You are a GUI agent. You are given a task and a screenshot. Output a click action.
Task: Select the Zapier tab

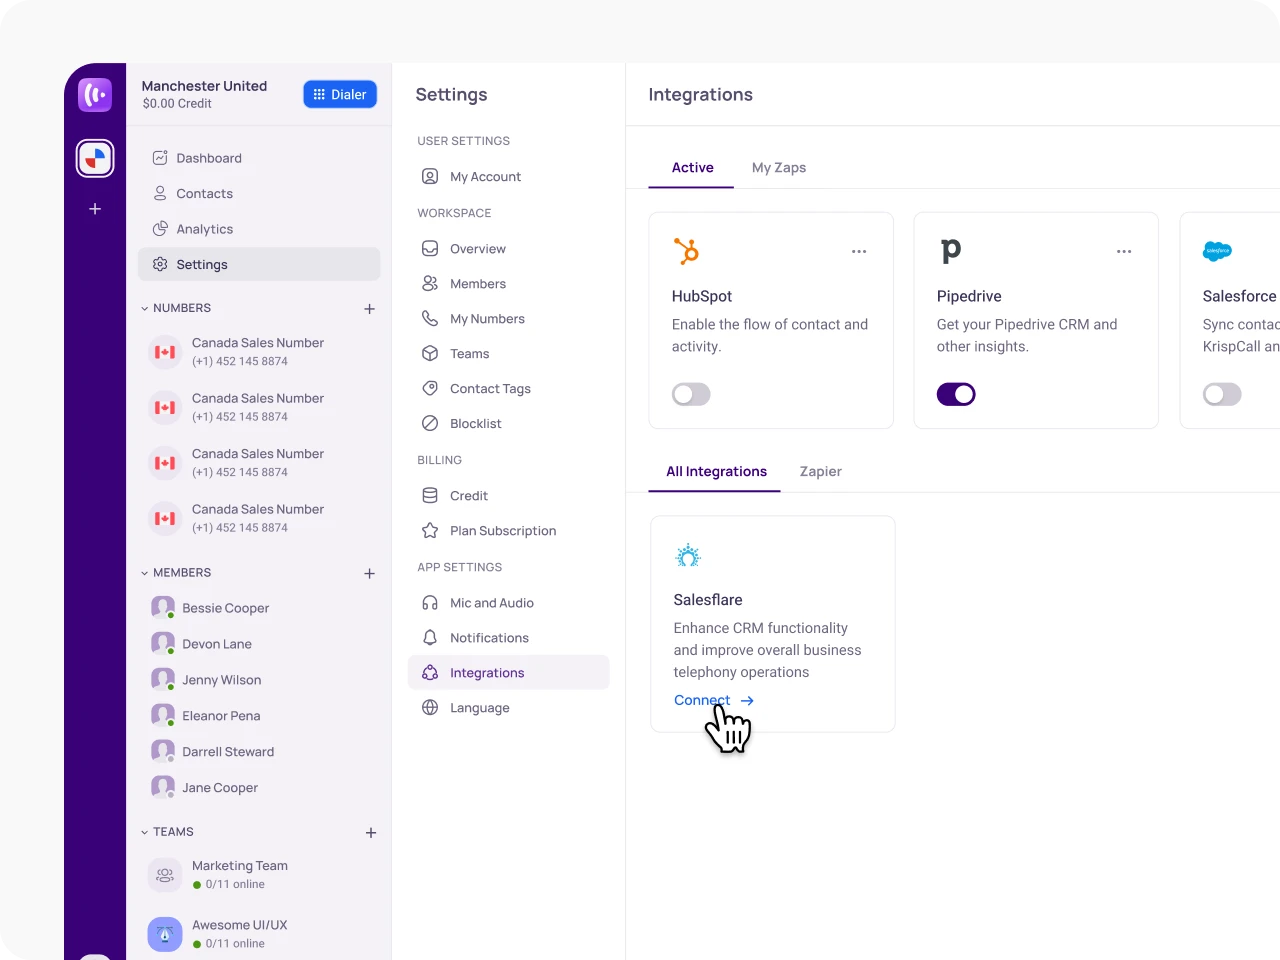[821, 471]
